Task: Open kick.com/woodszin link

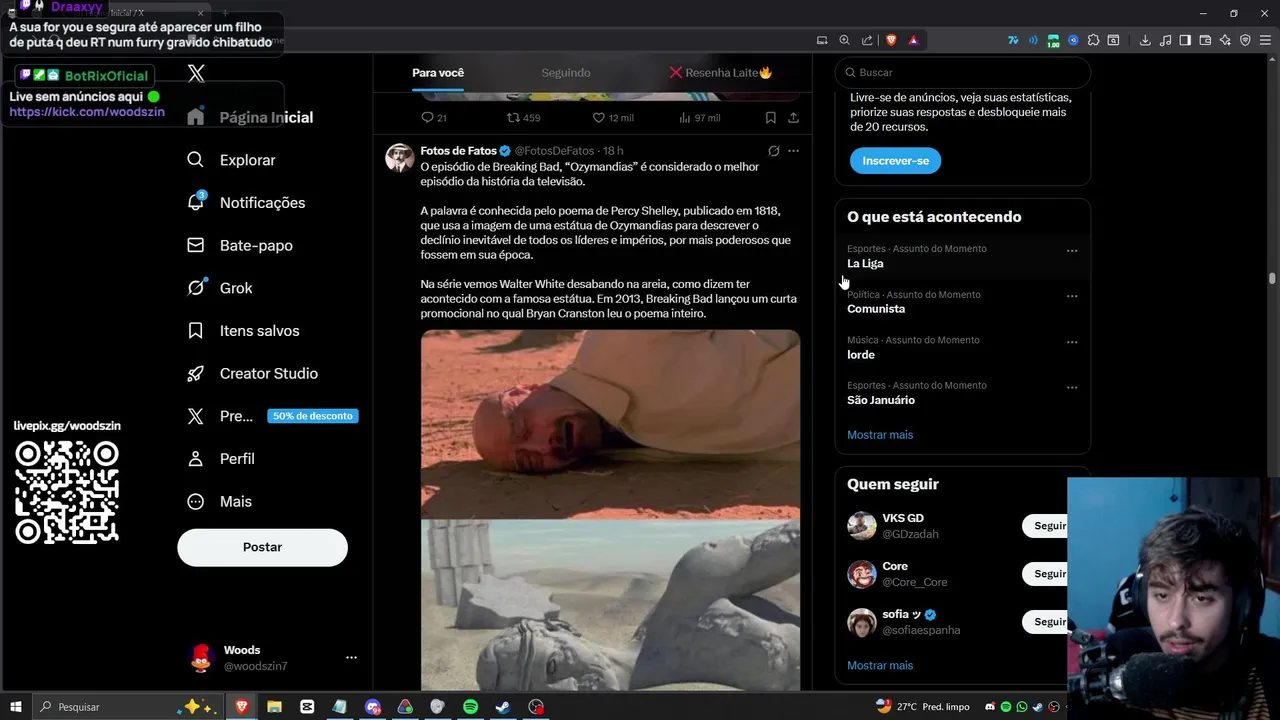Action: pos(87,112)
